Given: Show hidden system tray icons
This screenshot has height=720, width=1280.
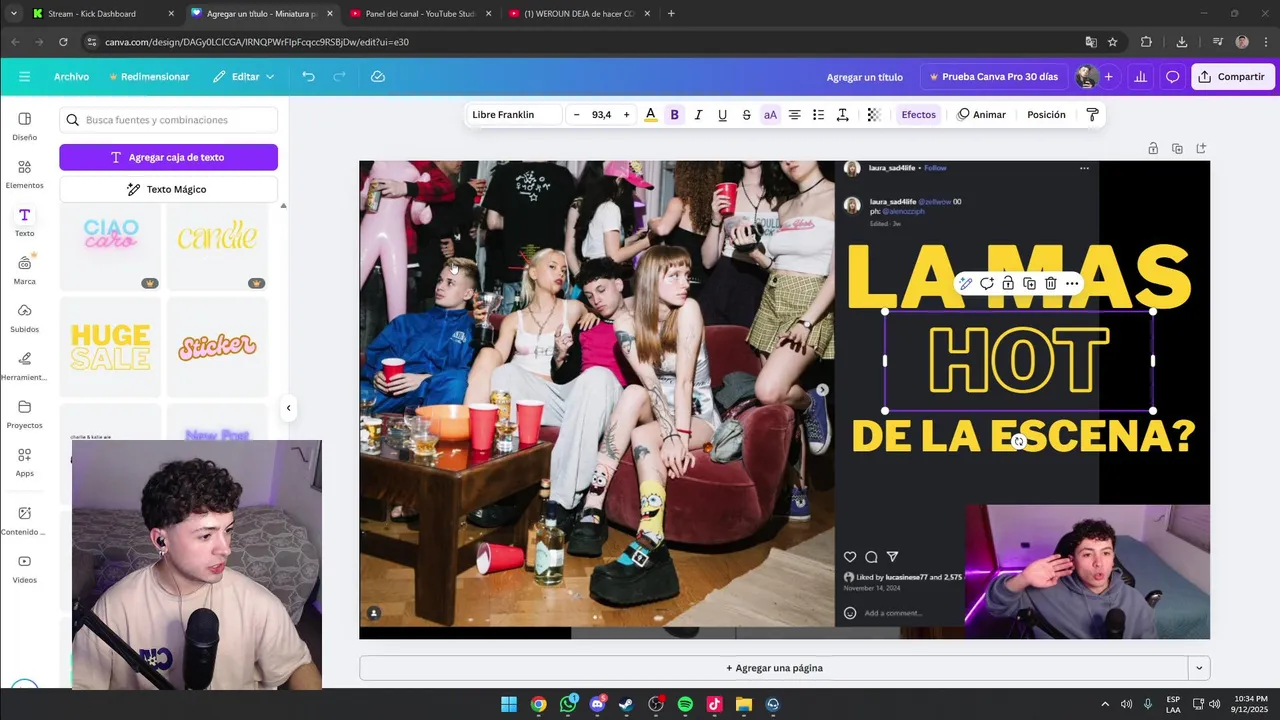Looking at the screenshot, I should [1105, 704].
